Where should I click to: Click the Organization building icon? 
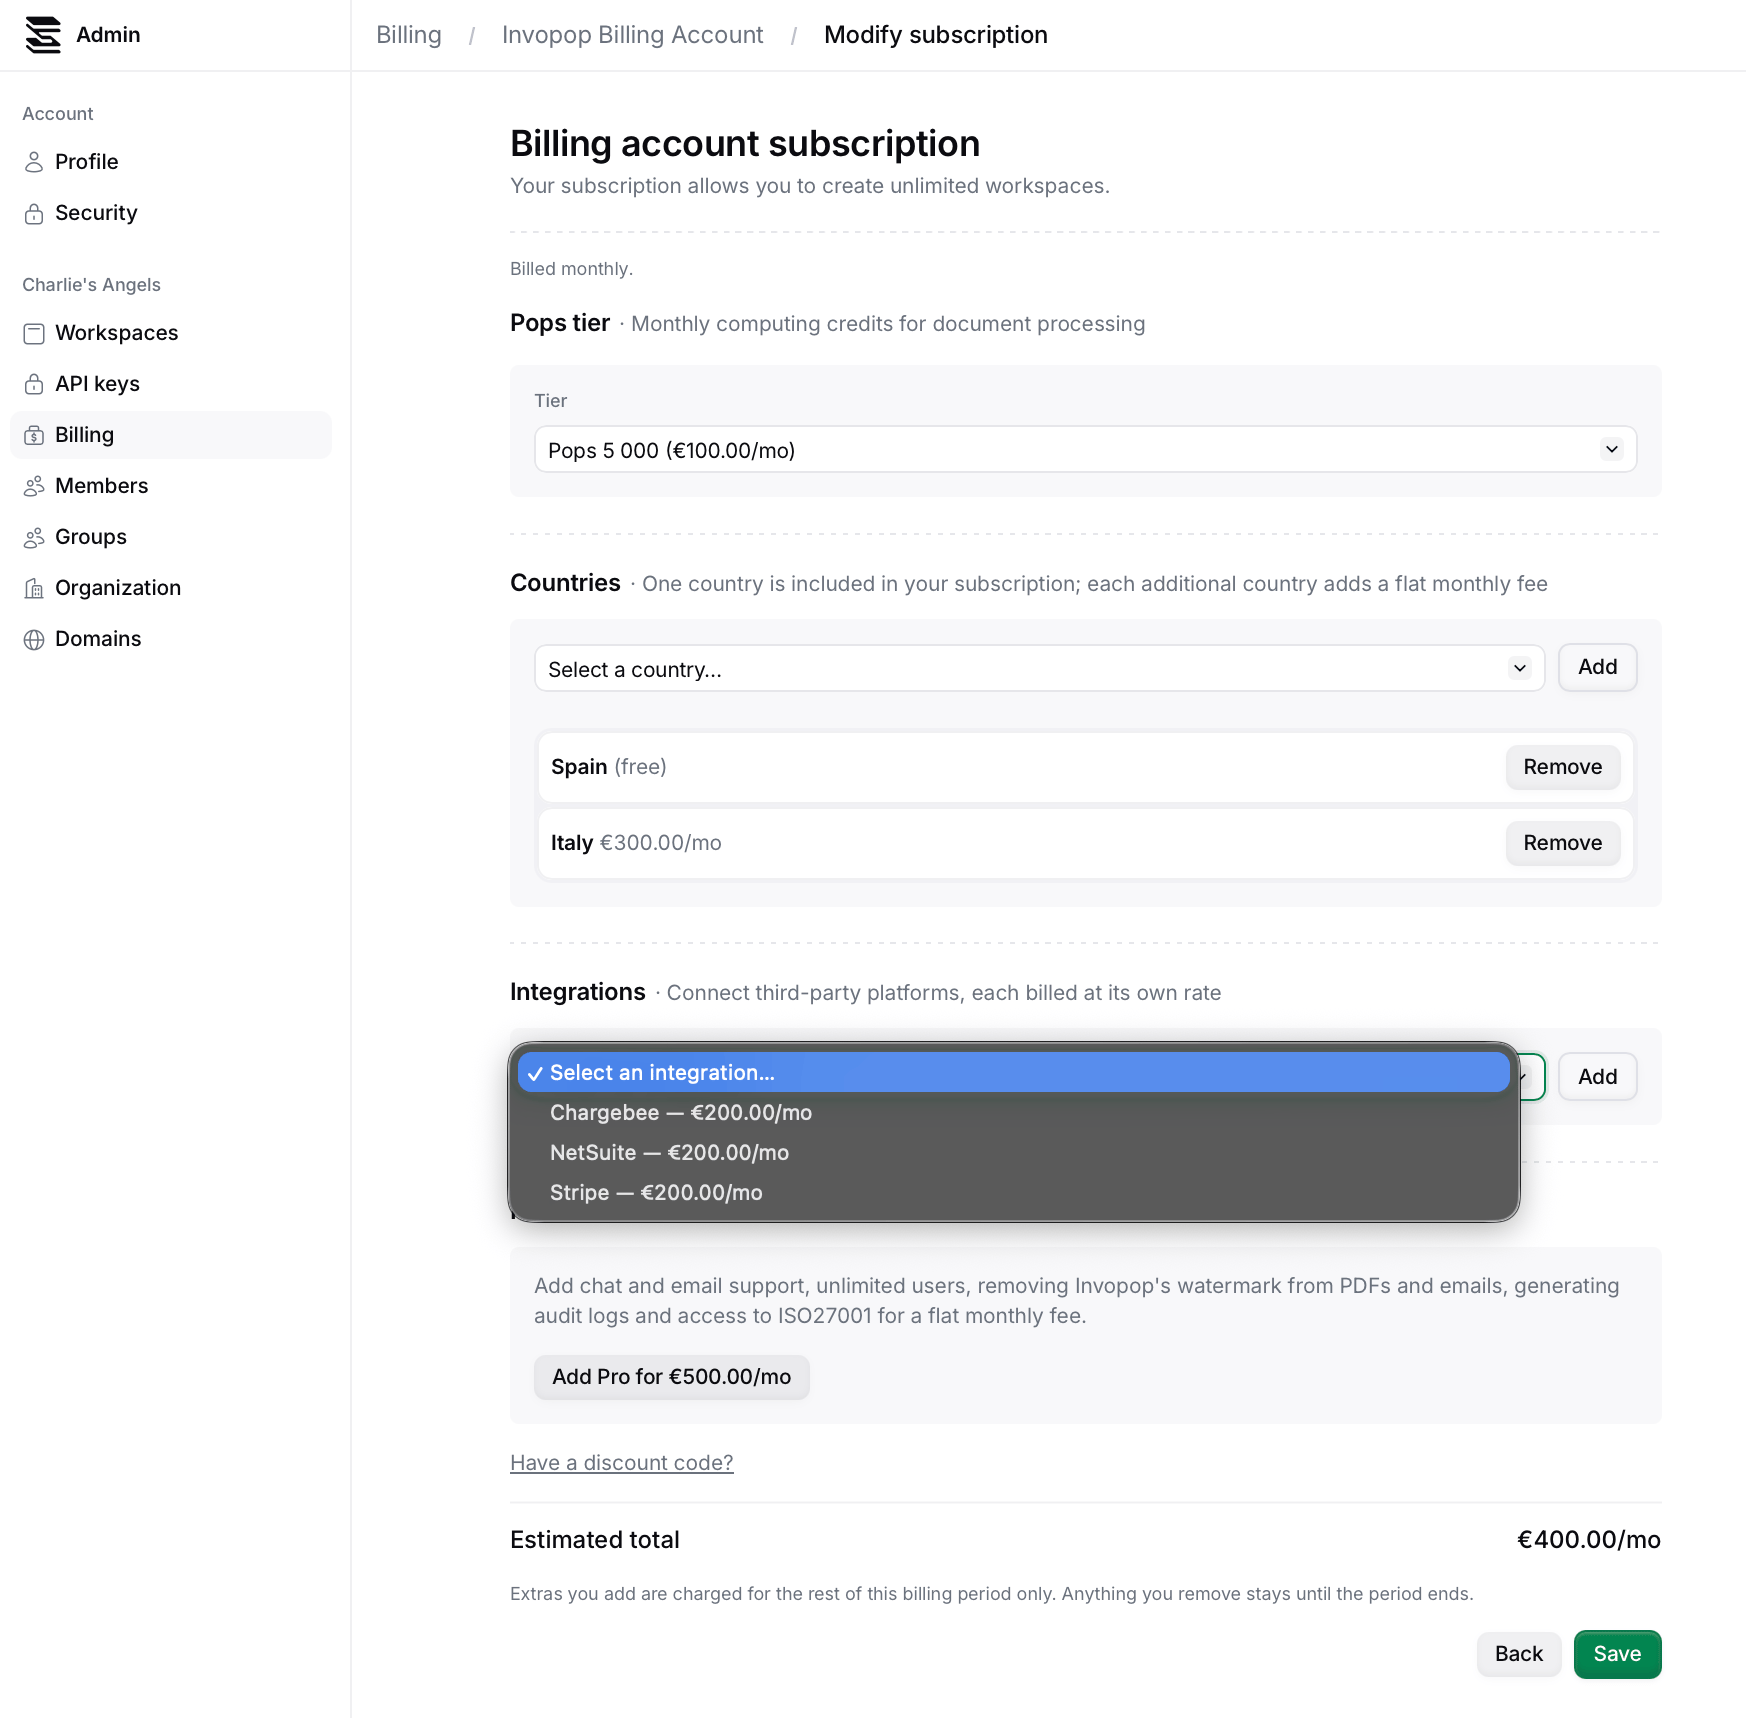pos(34,588)
